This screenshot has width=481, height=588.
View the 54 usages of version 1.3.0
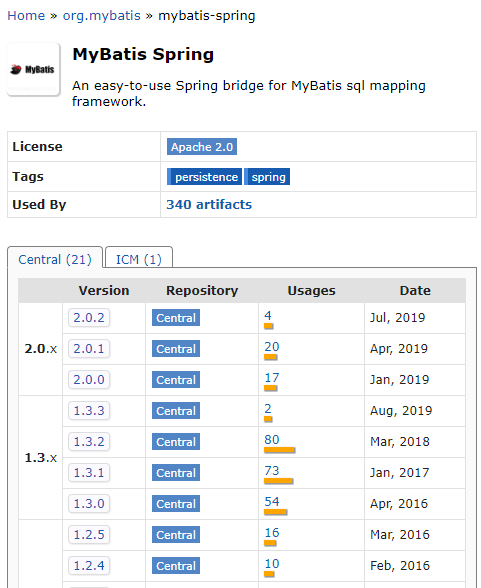pos(272,502)
